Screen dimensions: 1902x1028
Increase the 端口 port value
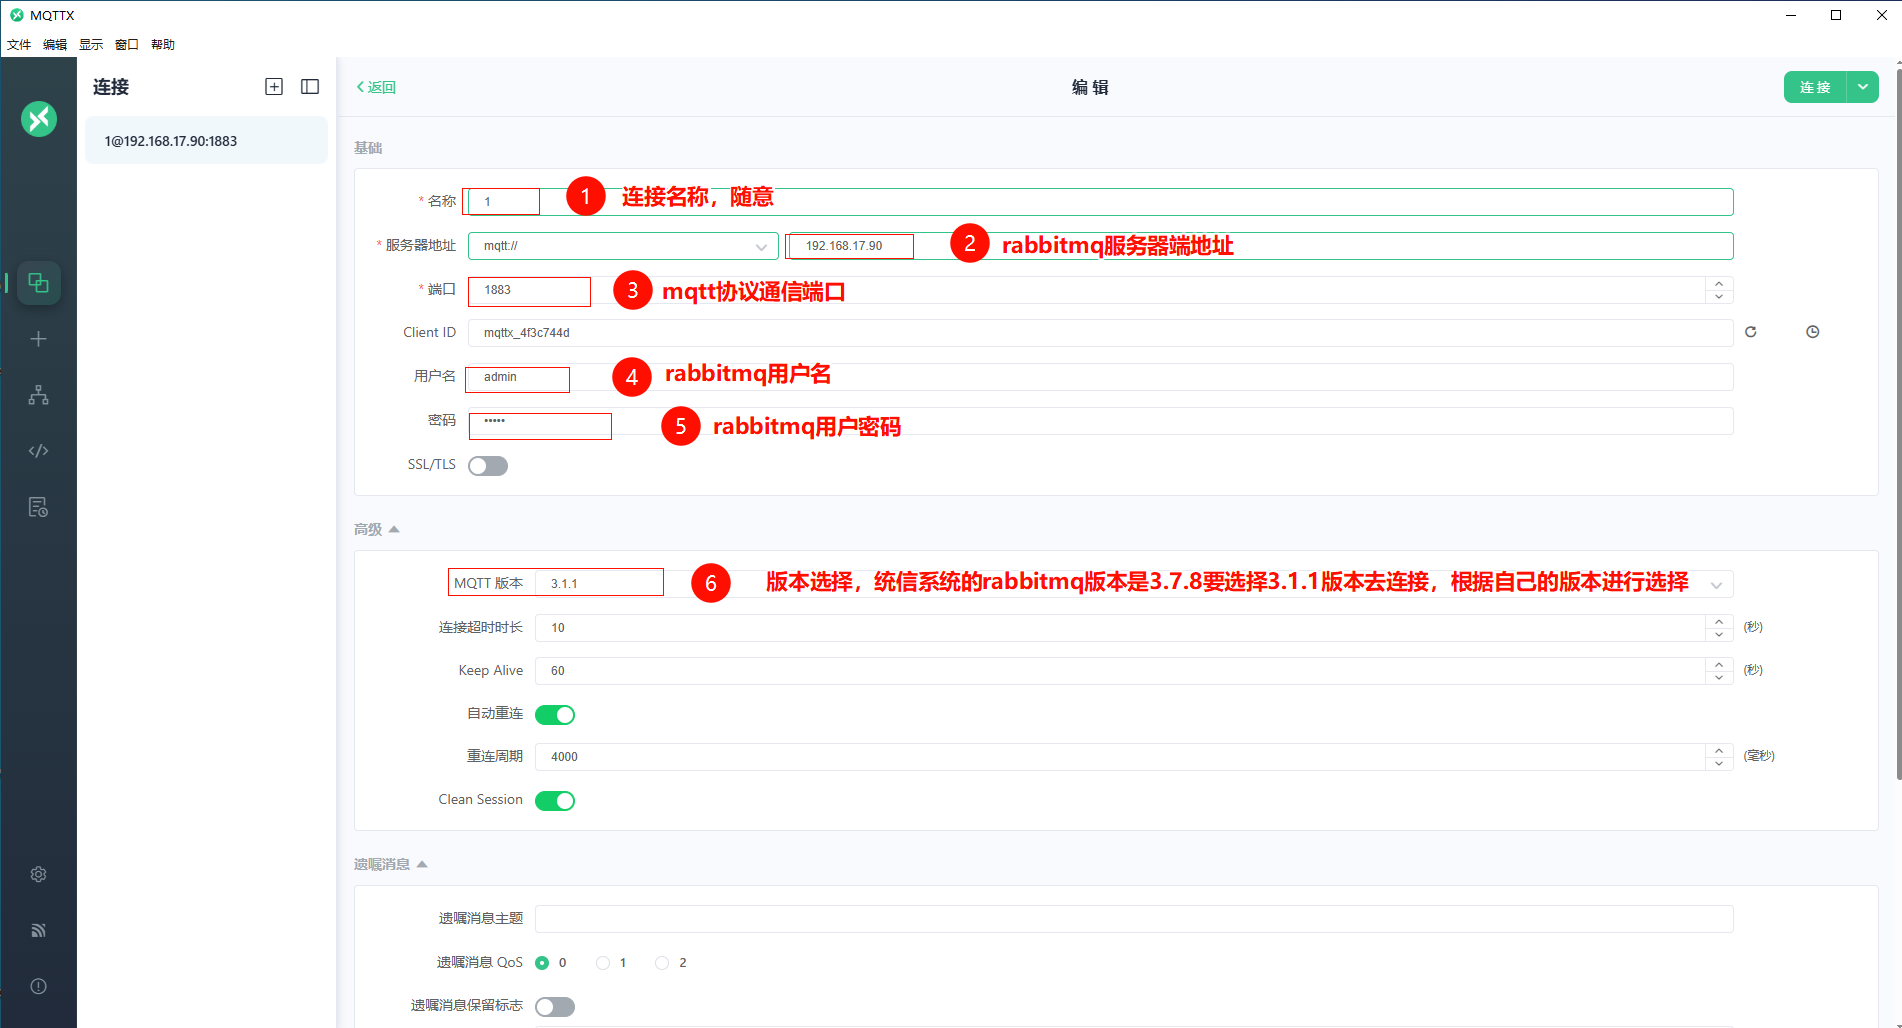pyautogui.click(x=1719, y=284)
